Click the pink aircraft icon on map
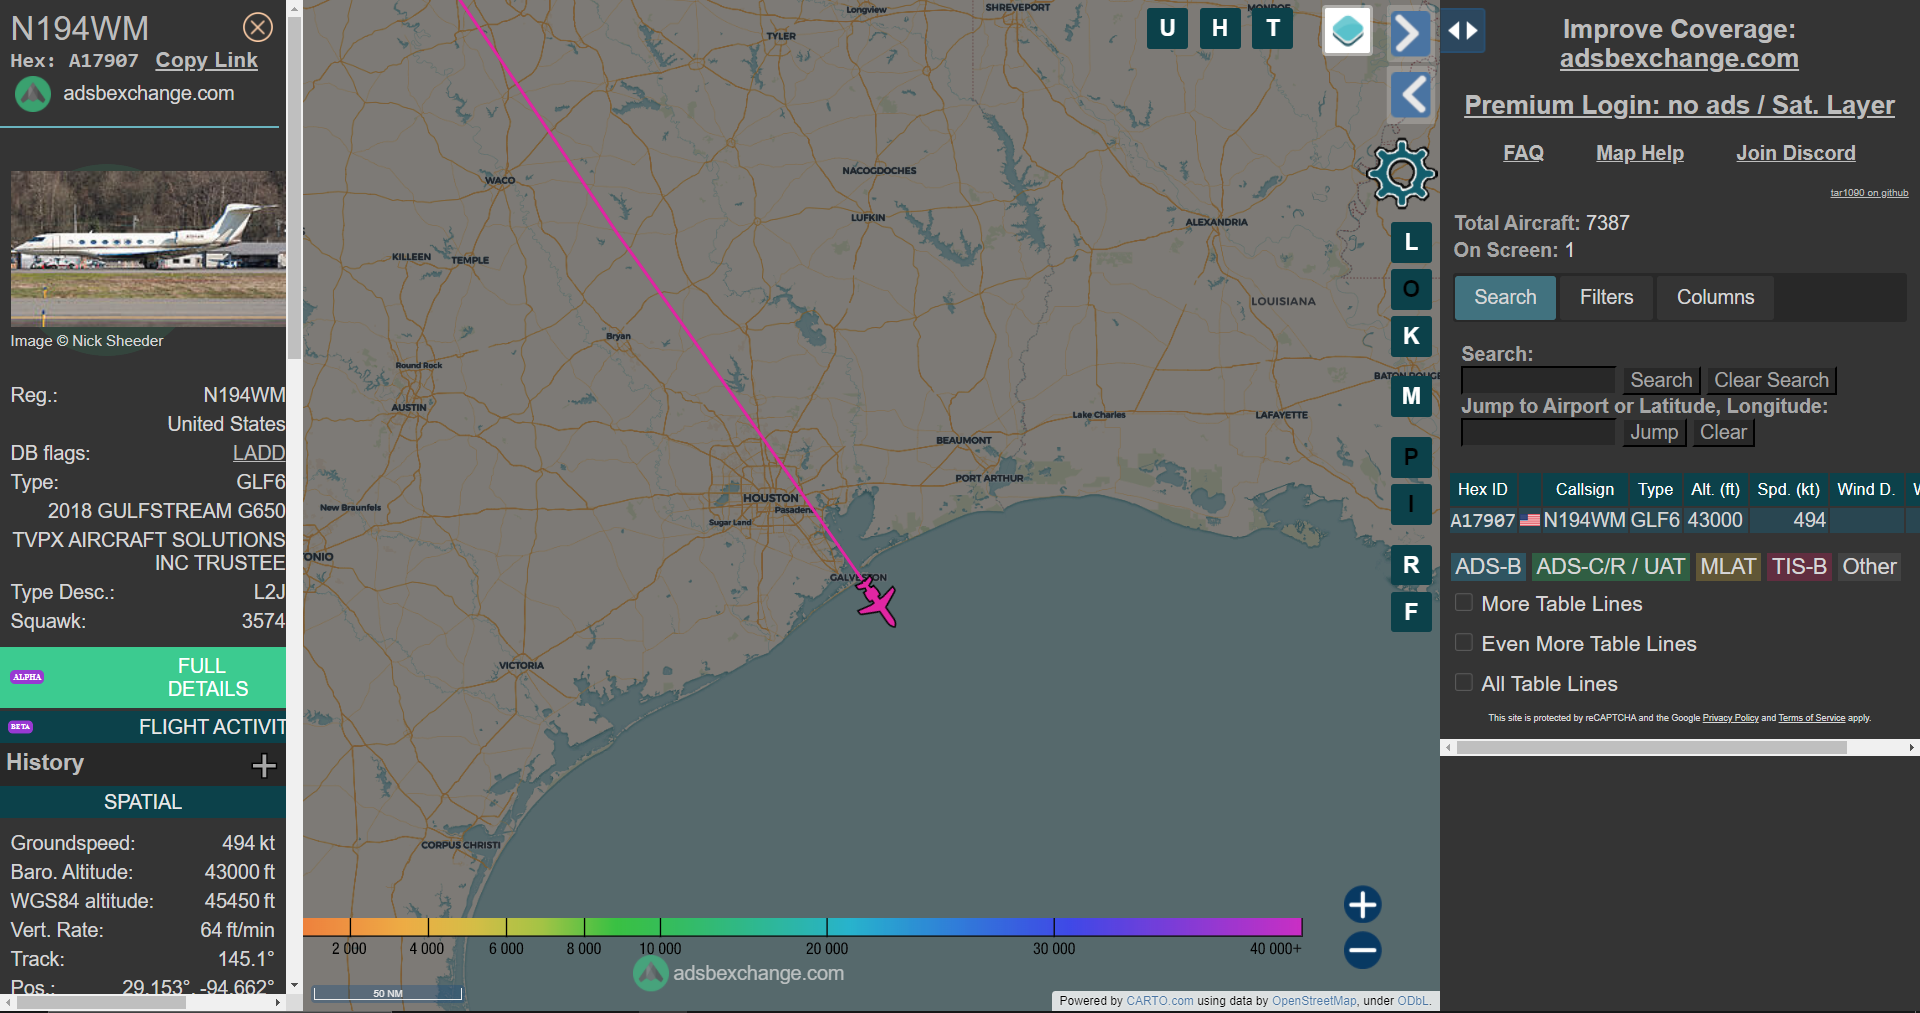The image size is (1920, 1013). pyautogui.click(x=877, y=603)
